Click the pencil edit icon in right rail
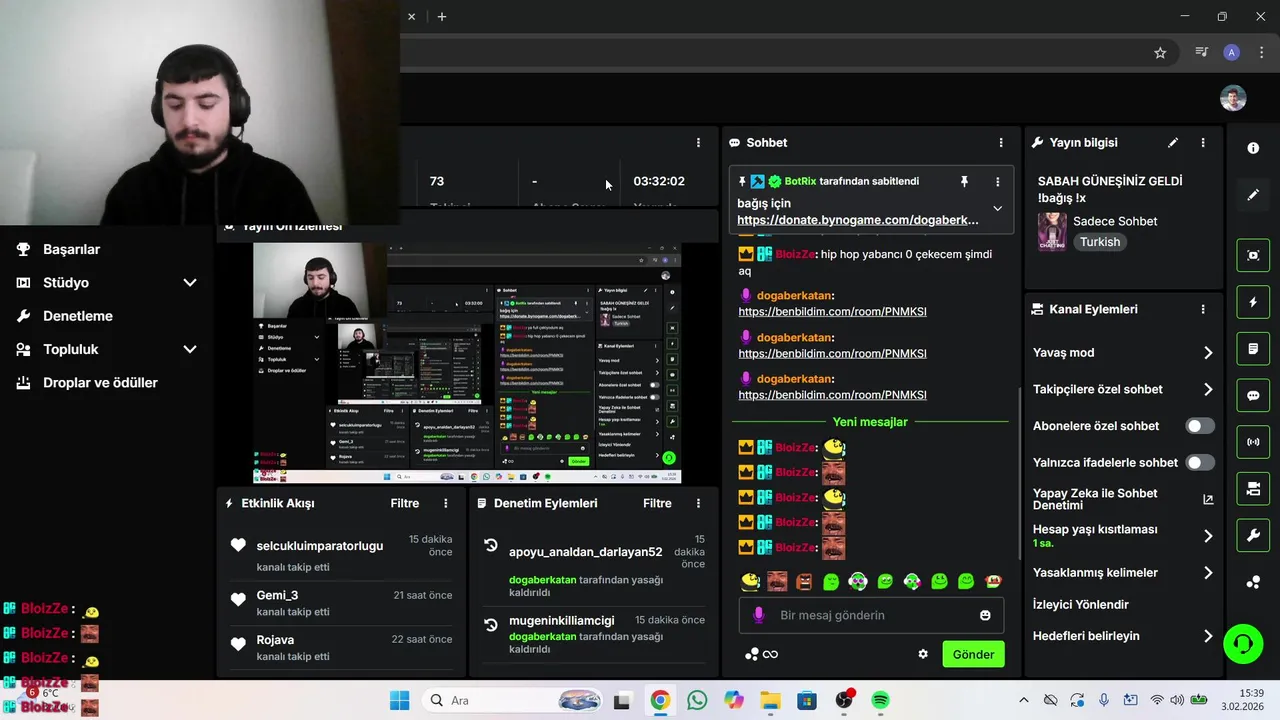1280x720 pixels. [1253, 195]
